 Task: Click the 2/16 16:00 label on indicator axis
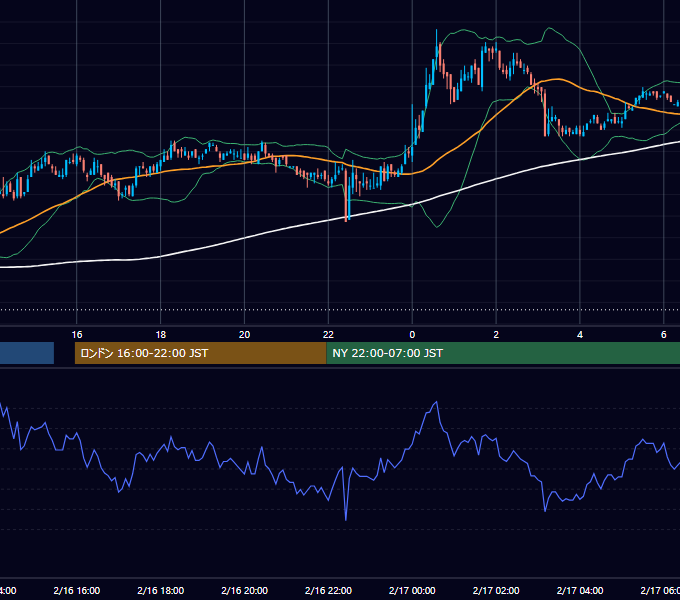(x=77, y=590)
